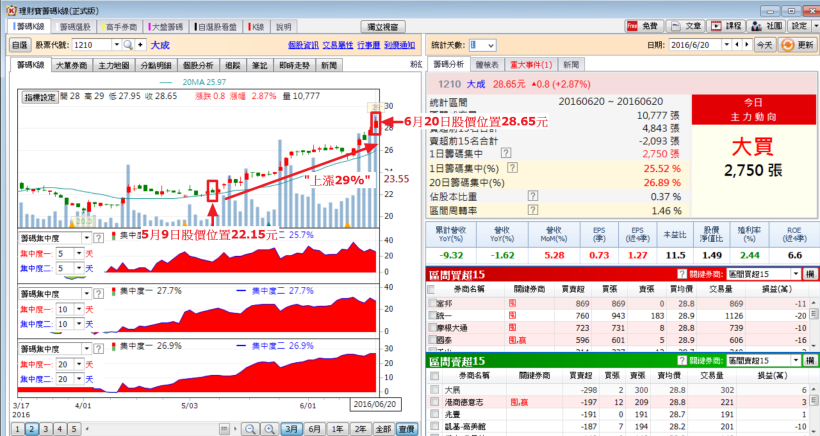Open 關鍵券商 dropdown showing 區間買超15
Viewport: 820px width, 436px height.
(x=796, y=274)
